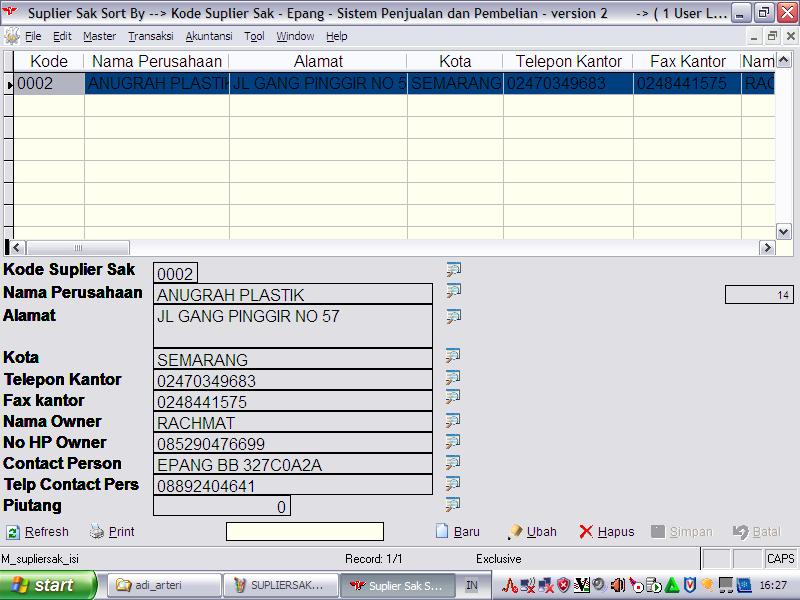The height and width of the screenshot is (600, 800).
Task: Create new record with Baru
Action: (458, 532)
